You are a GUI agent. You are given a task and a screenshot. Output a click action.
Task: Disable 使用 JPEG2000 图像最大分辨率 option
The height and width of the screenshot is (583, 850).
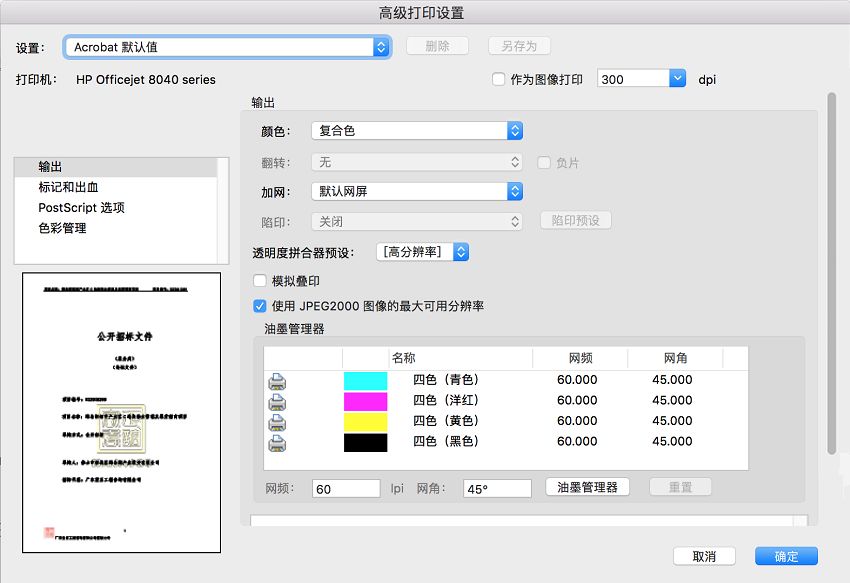259,306
